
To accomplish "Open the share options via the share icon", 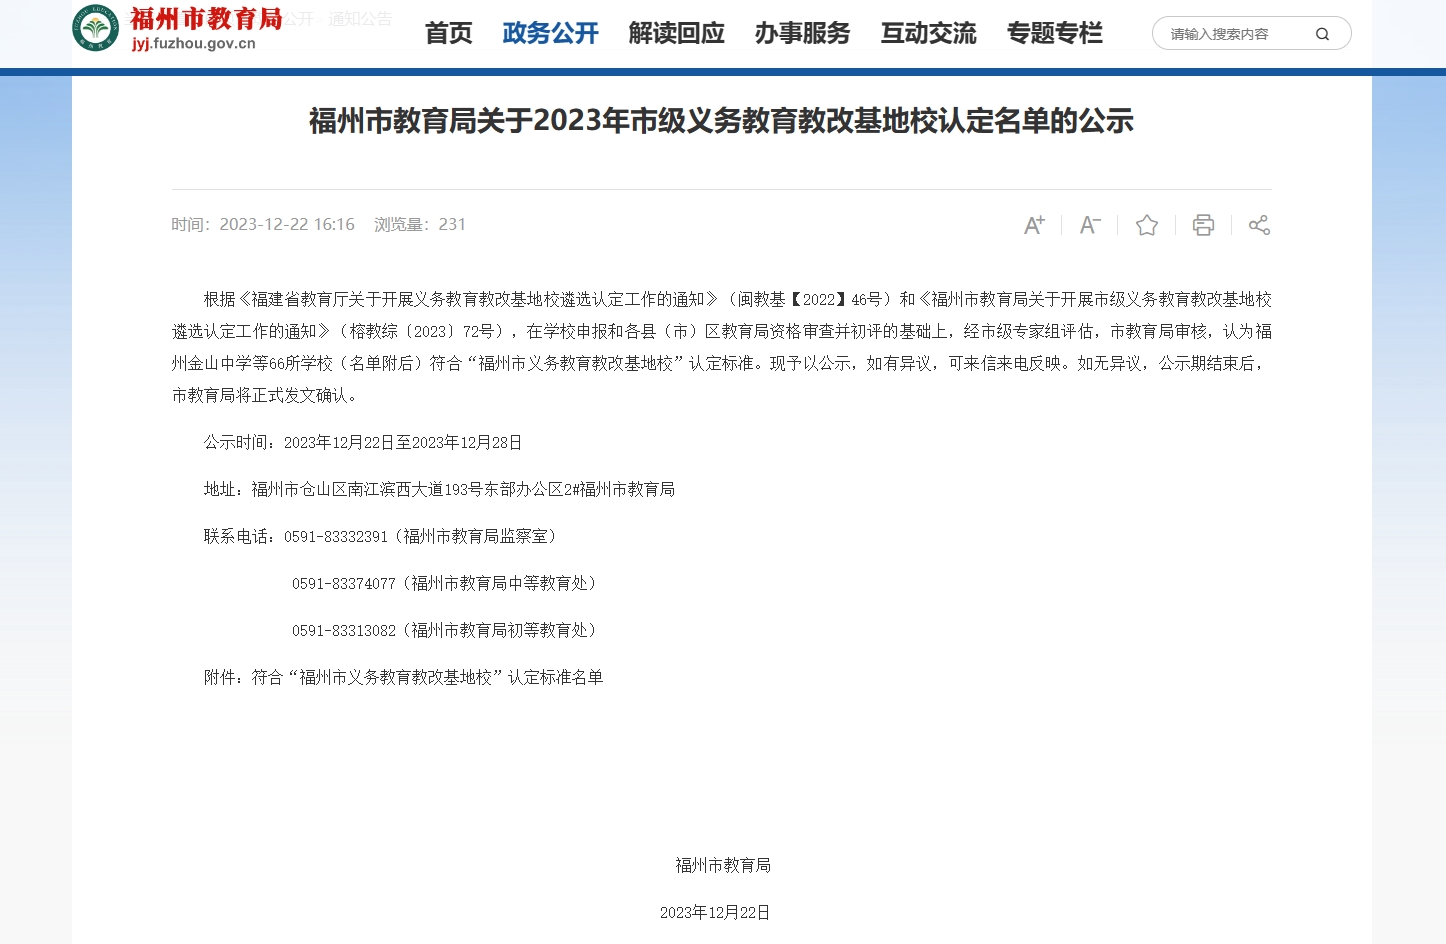I will pos(1258,225).
